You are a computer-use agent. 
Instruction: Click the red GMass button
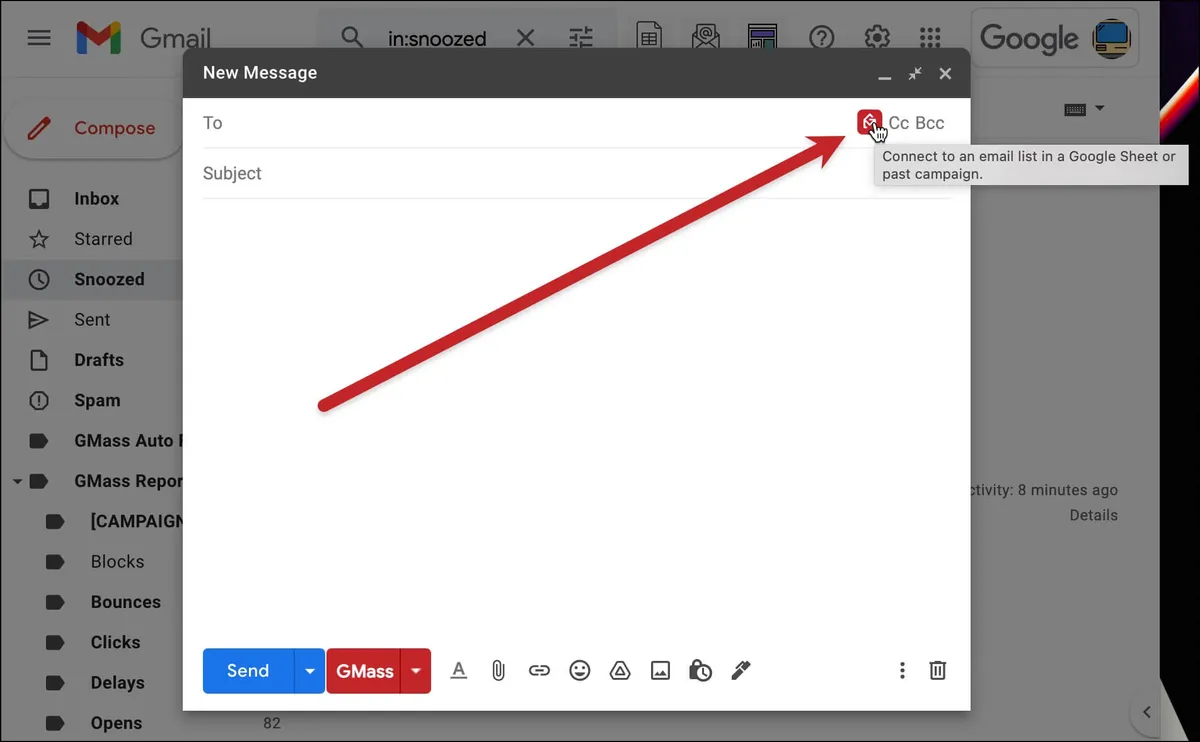tap(364, 671)
